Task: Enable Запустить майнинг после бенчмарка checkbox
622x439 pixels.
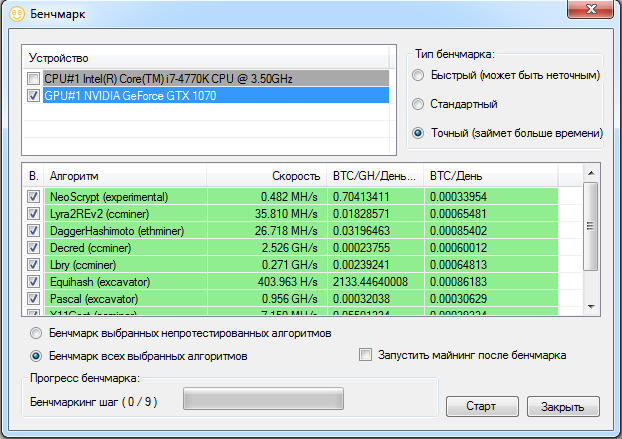Action: pos(365,355)
